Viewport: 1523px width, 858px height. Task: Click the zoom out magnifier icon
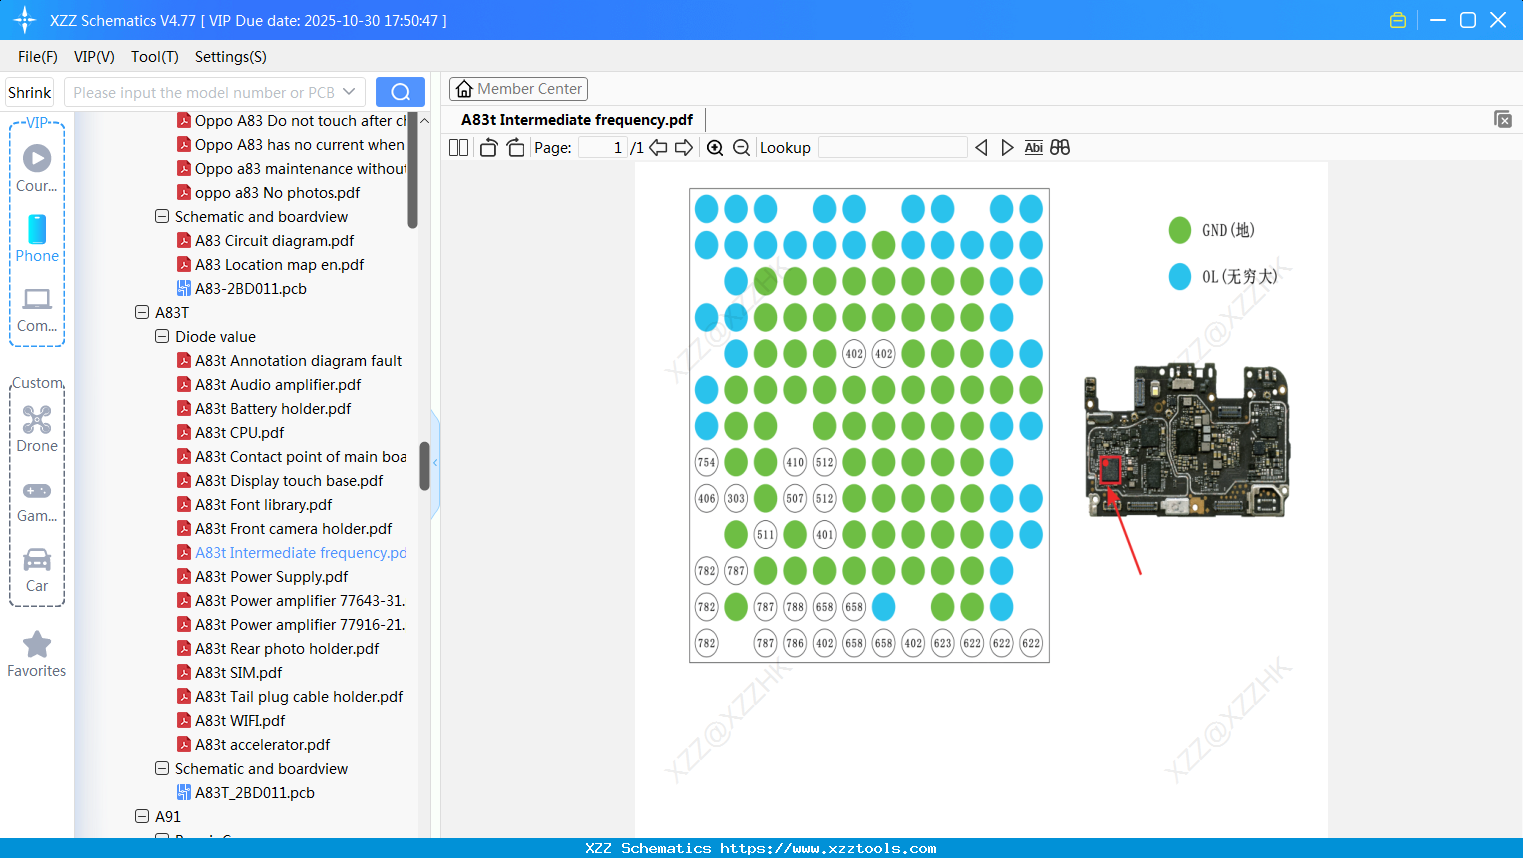point(741,148)
